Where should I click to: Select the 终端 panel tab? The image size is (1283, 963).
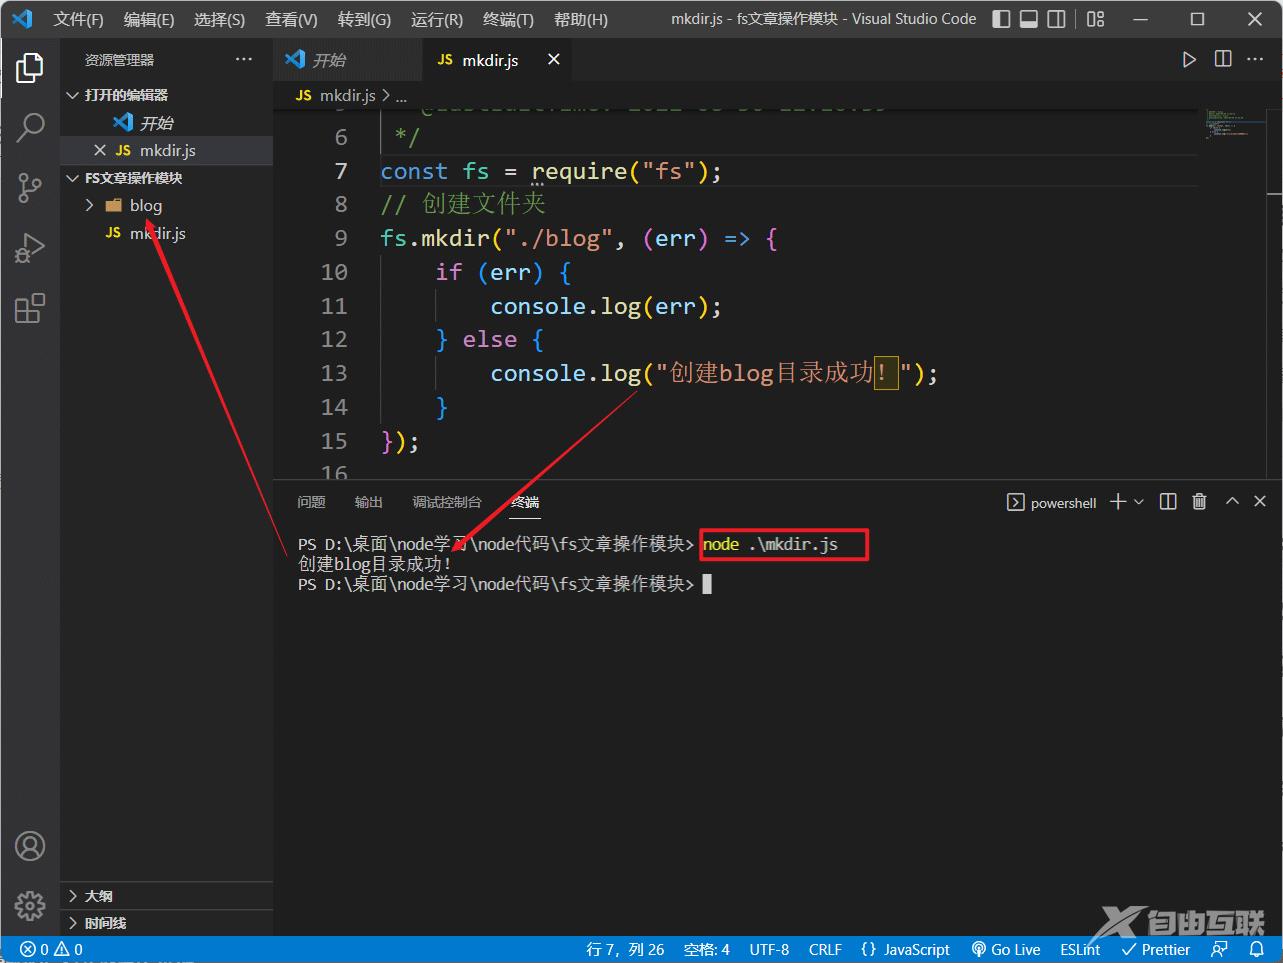pyautogui.click(x=525, y=502)
